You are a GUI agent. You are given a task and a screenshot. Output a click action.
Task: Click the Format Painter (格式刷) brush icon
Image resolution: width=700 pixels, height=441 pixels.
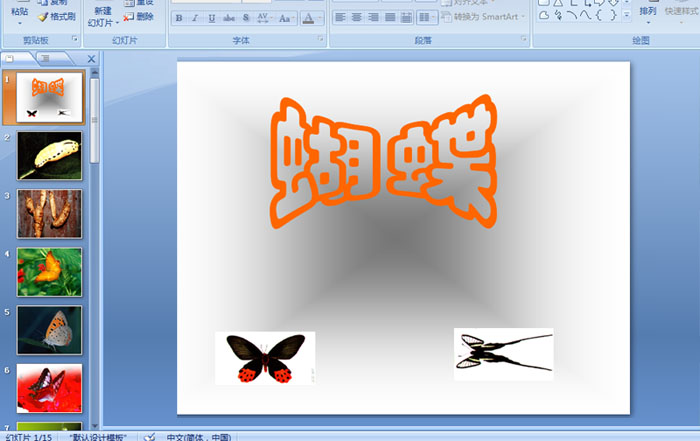(42, 17)
